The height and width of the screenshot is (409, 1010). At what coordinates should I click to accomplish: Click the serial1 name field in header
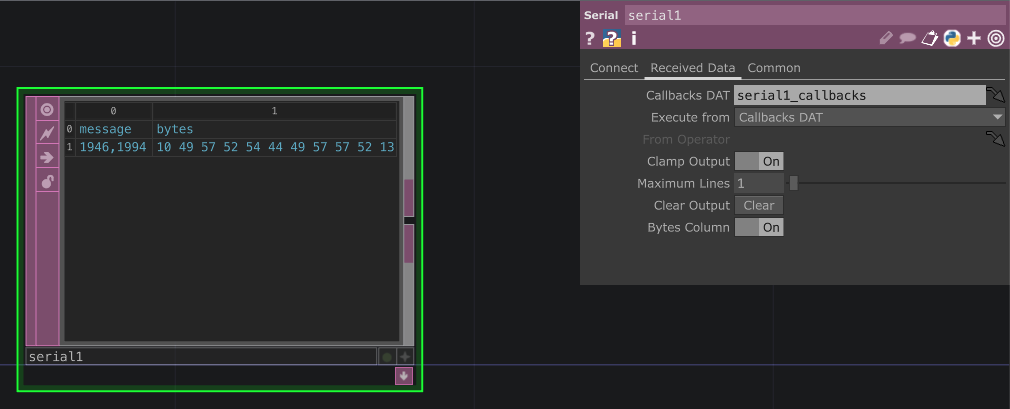[x=814, y=15]
